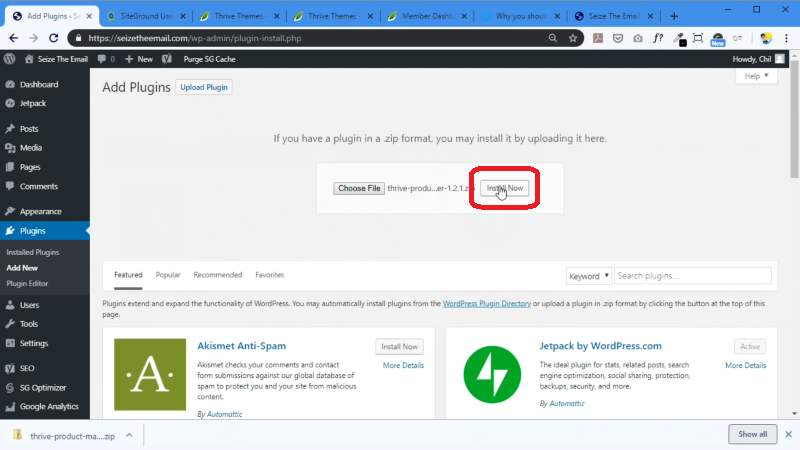Click the eyedropper color picker extension
This screenshot has width=800, height=450.
click(x=679, y=39)
